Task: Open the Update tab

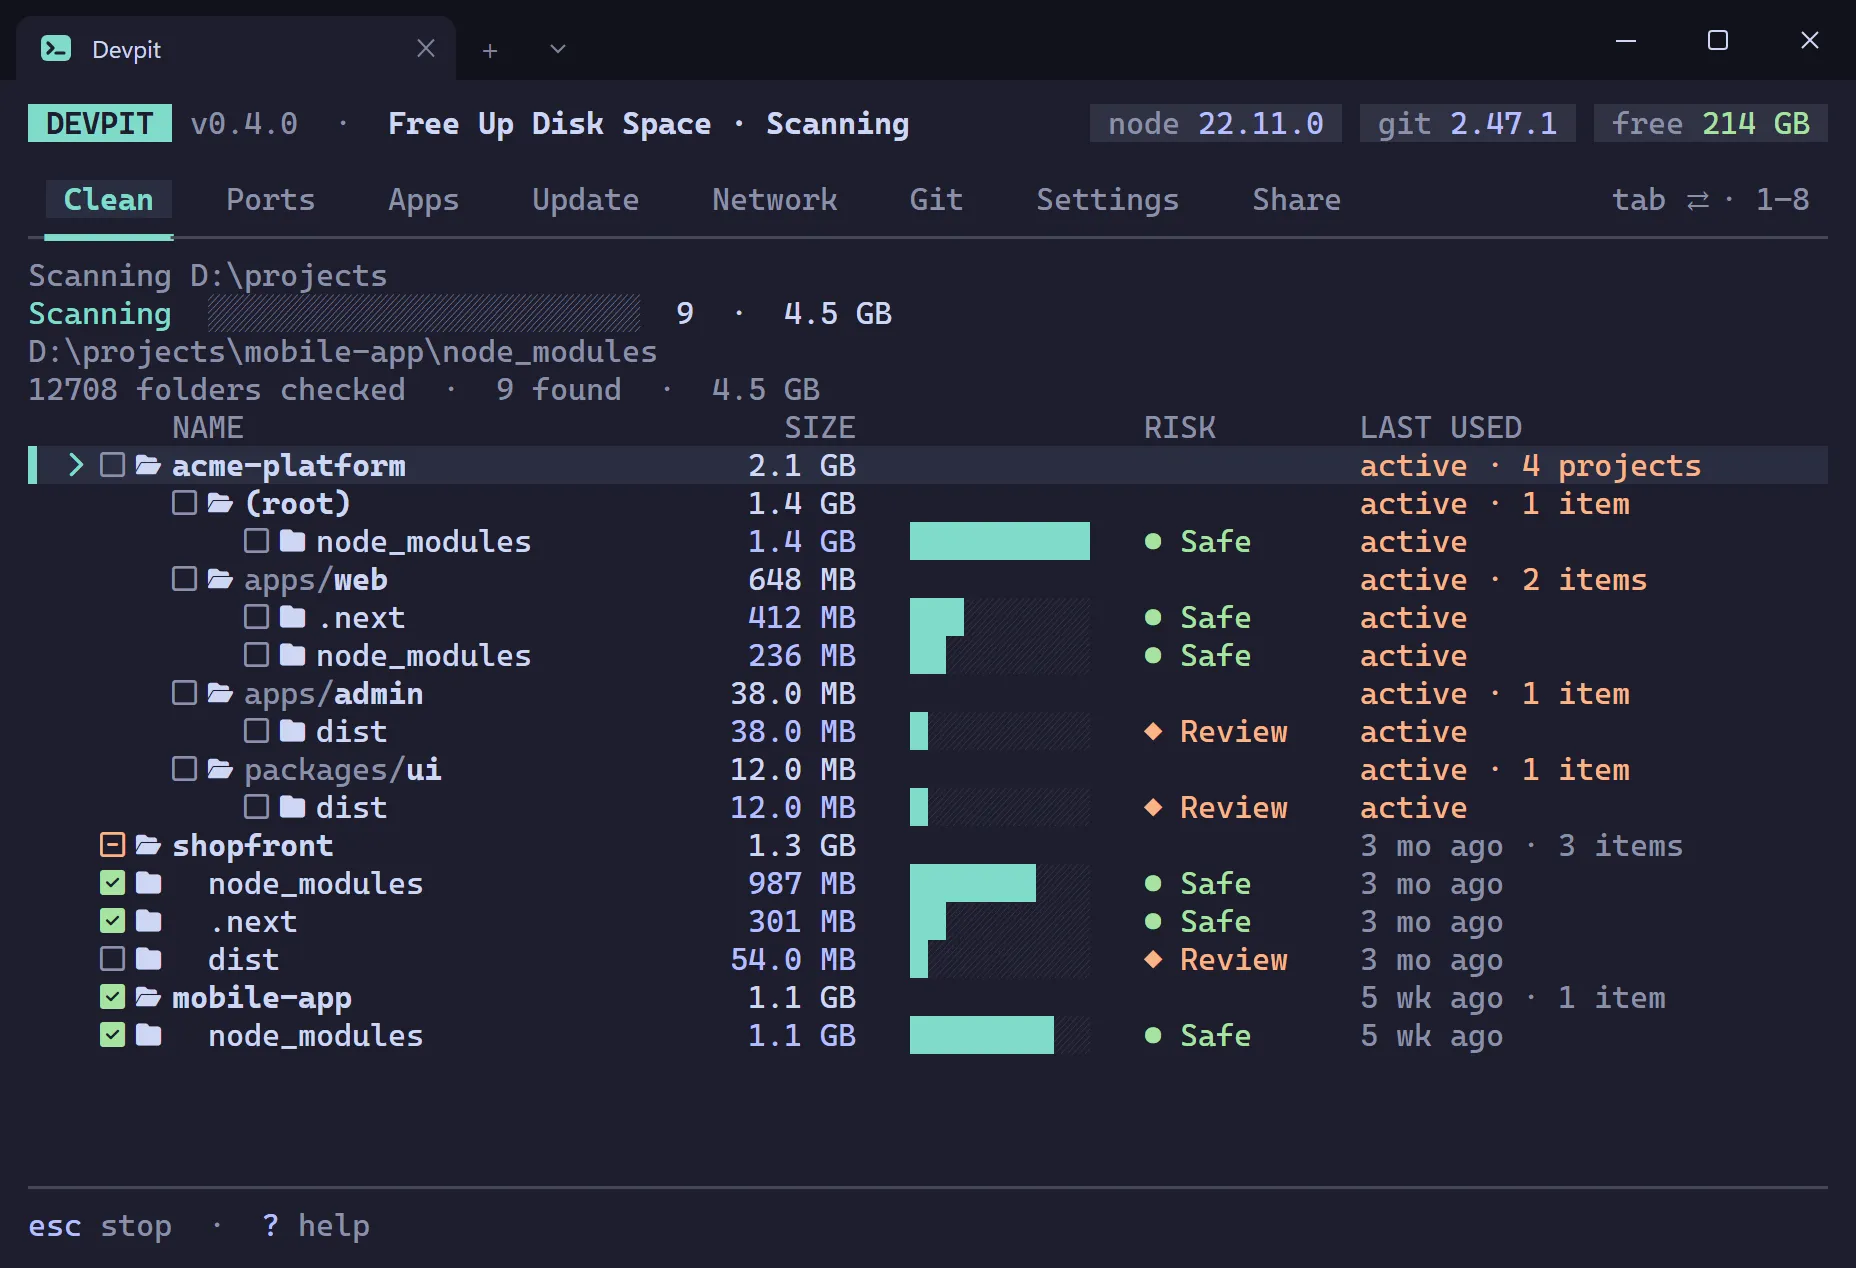Action: tap(585, 199)
